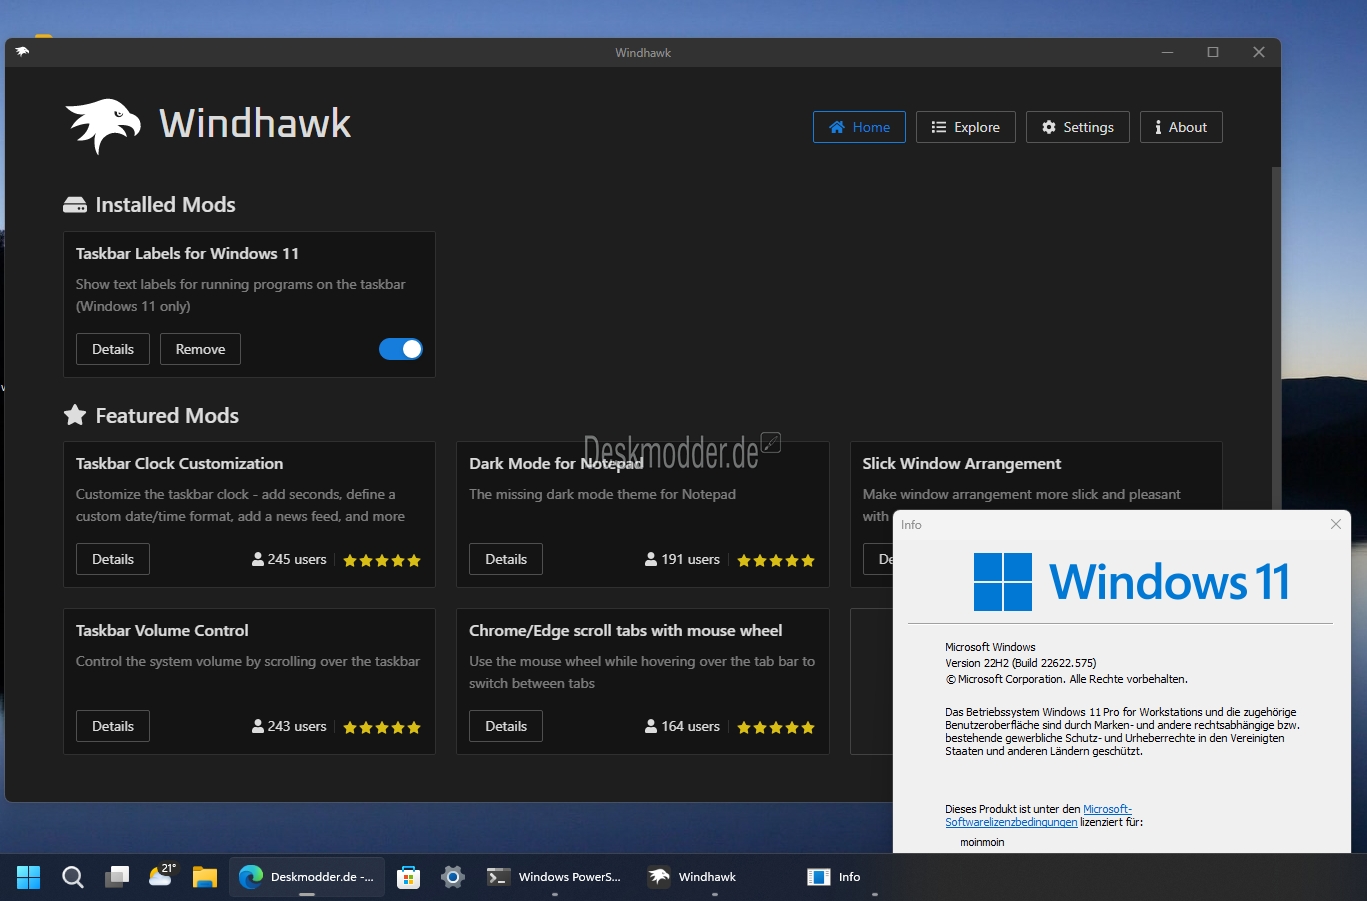The image size is (1367, 901).
Task: Open the Windows Start menu
Action: pyautogui.click(x=29, y=877)
